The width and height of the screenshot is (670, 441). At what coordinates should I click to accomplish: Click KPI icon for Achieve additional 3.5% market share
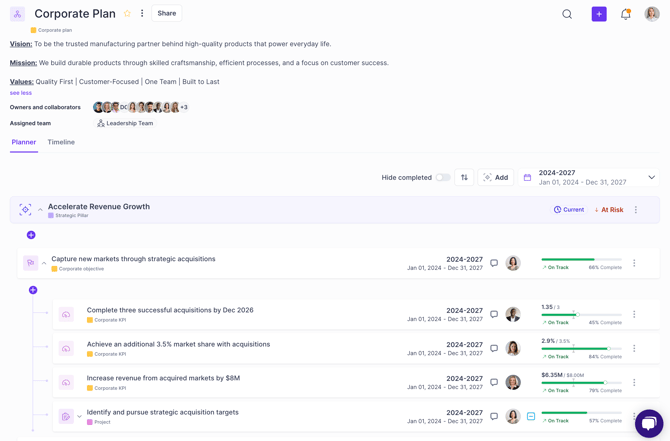[x=66, y=349]
